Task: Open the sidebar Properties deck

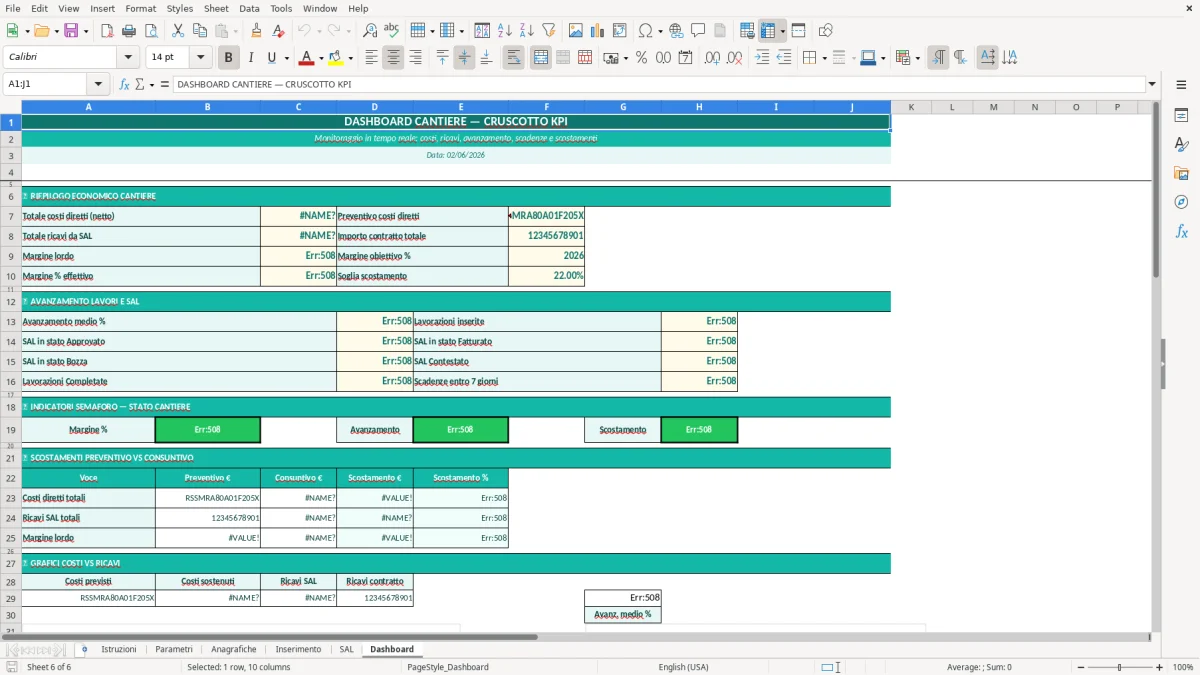Action: [1181, 116]
